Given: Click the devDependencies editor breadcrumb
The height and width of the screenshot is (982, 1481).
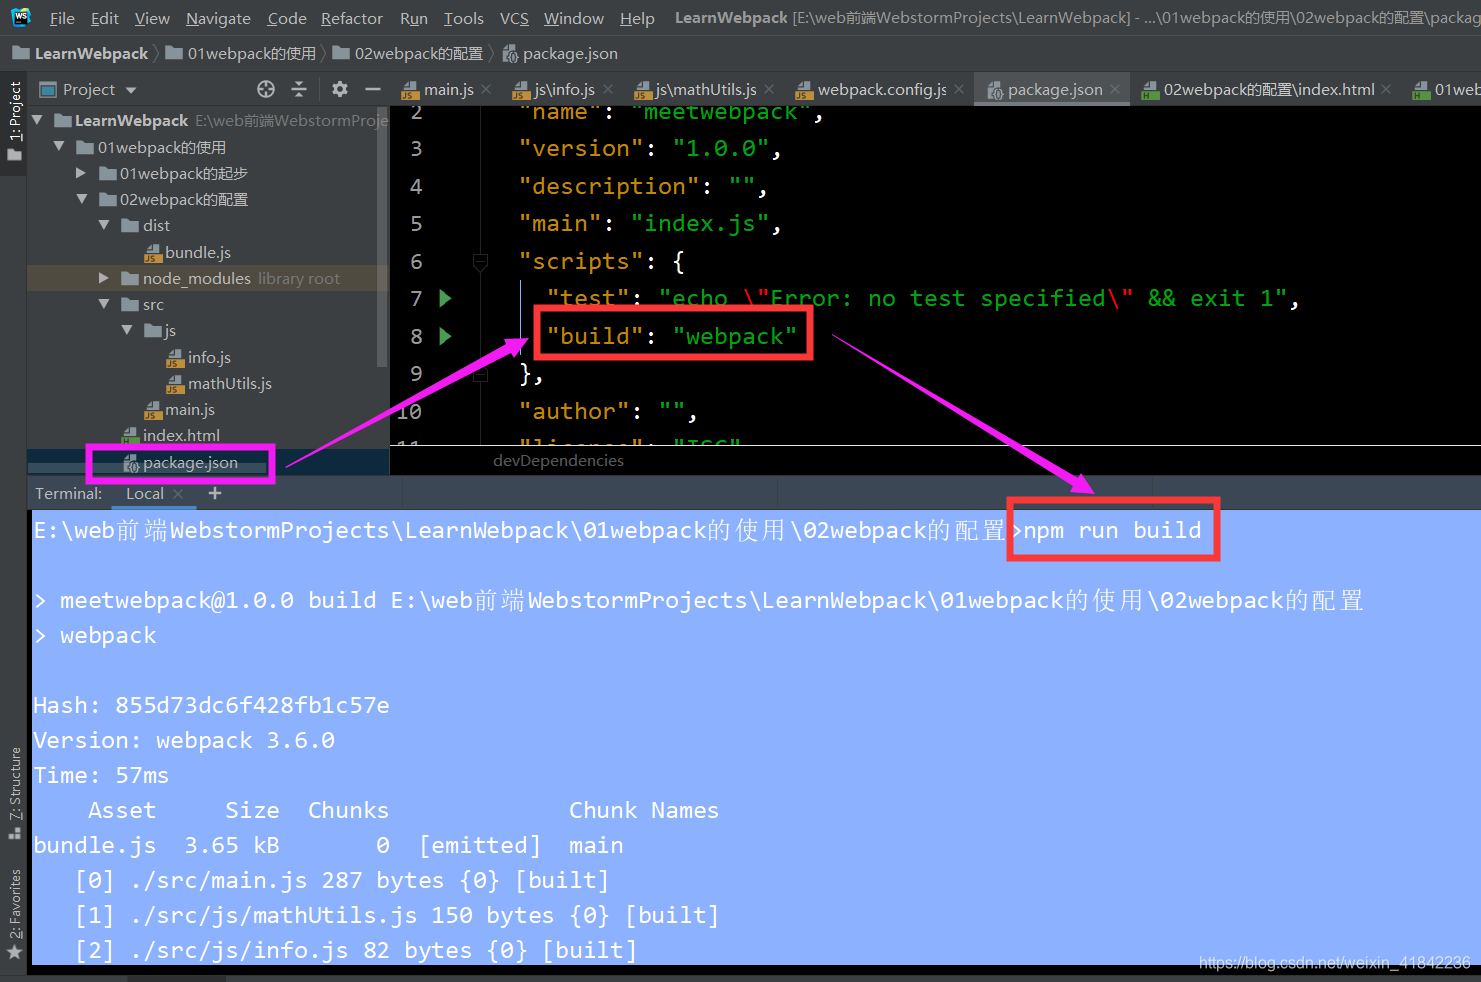Looking at the screenshot, I should pyautogui.click(x=558, y=460).
